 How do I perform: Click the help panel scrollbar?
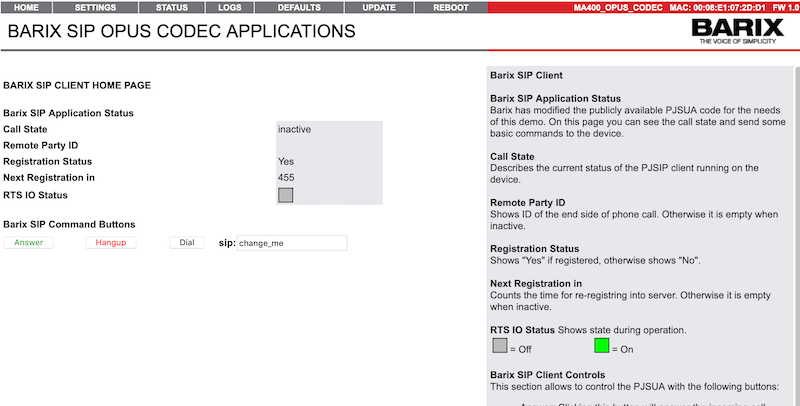[x=797, y=235]
